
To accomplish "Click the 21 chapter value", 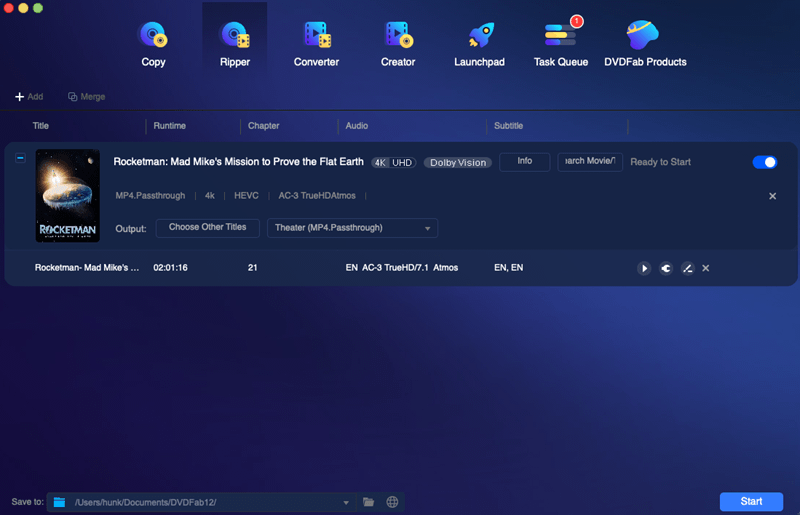I will tap(253, 267).
